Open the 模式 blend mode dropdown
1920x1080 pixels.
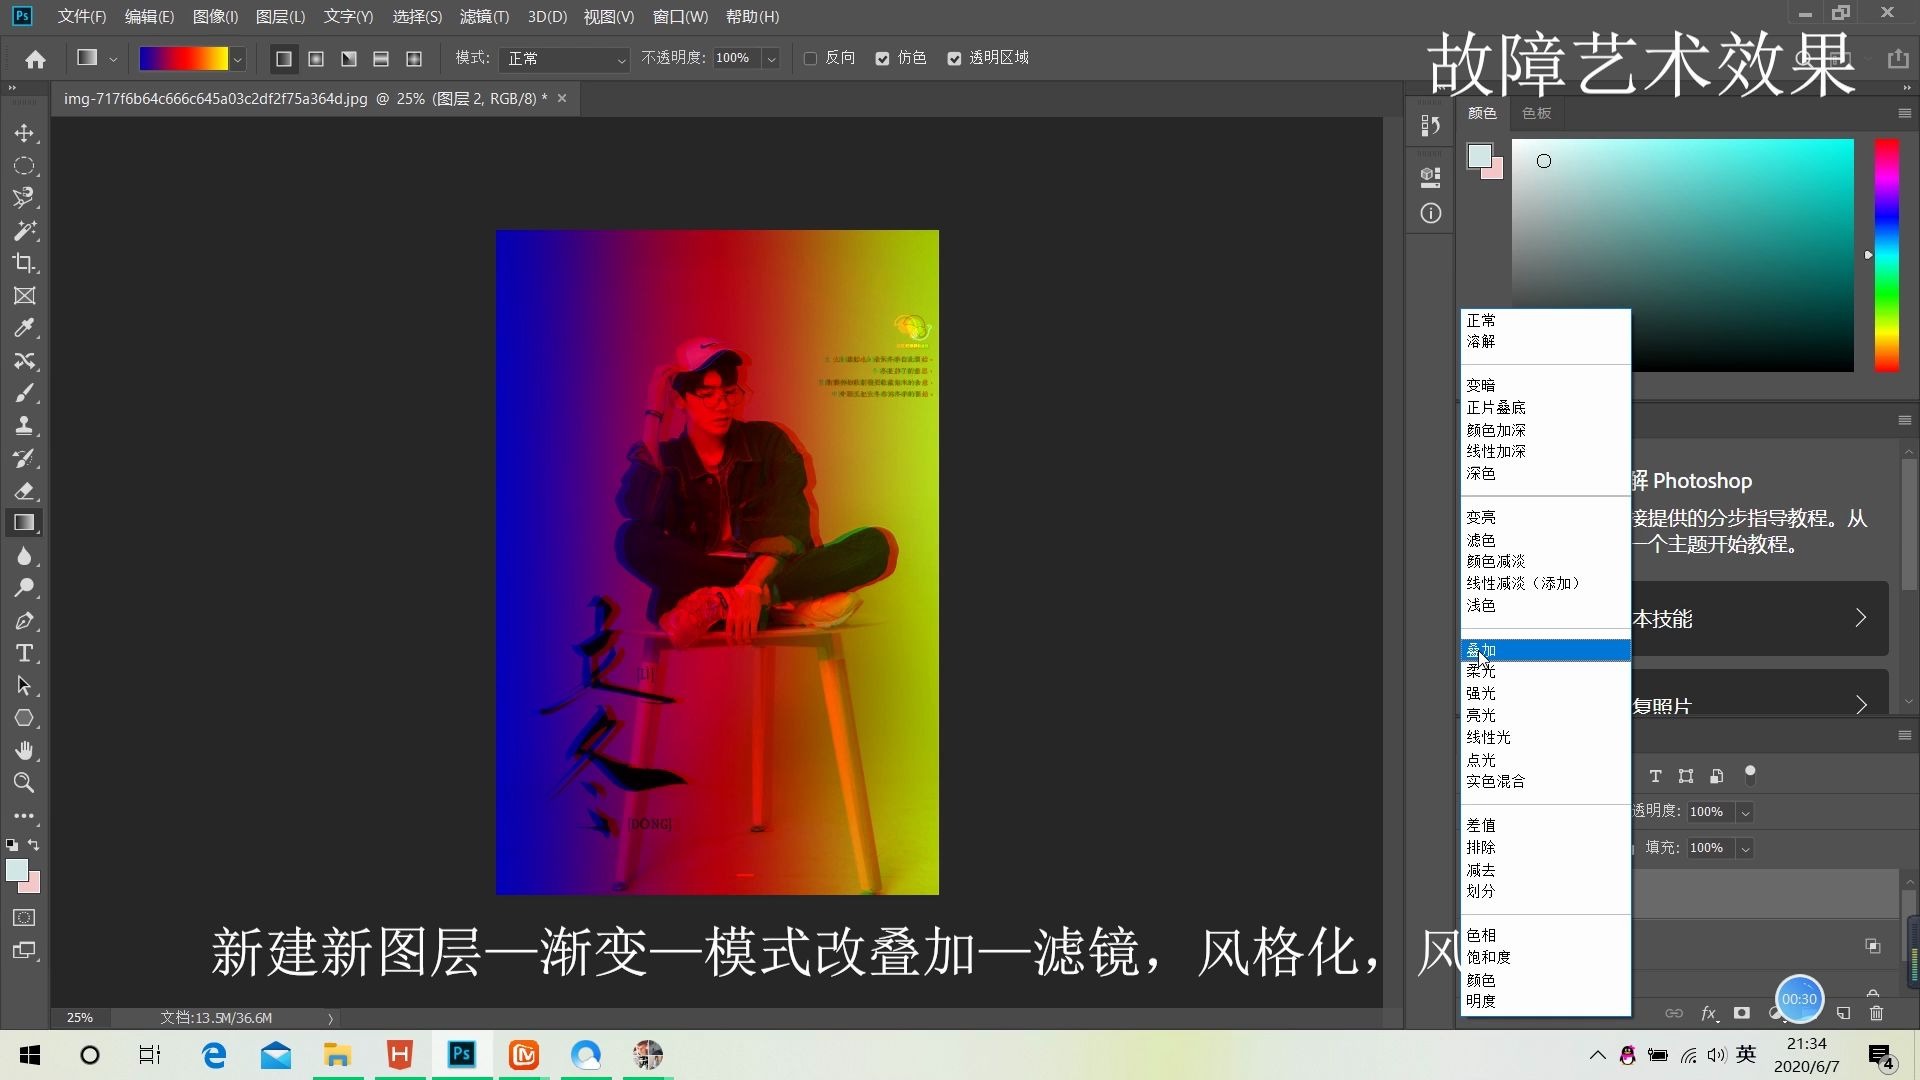(x=566, y=59)
